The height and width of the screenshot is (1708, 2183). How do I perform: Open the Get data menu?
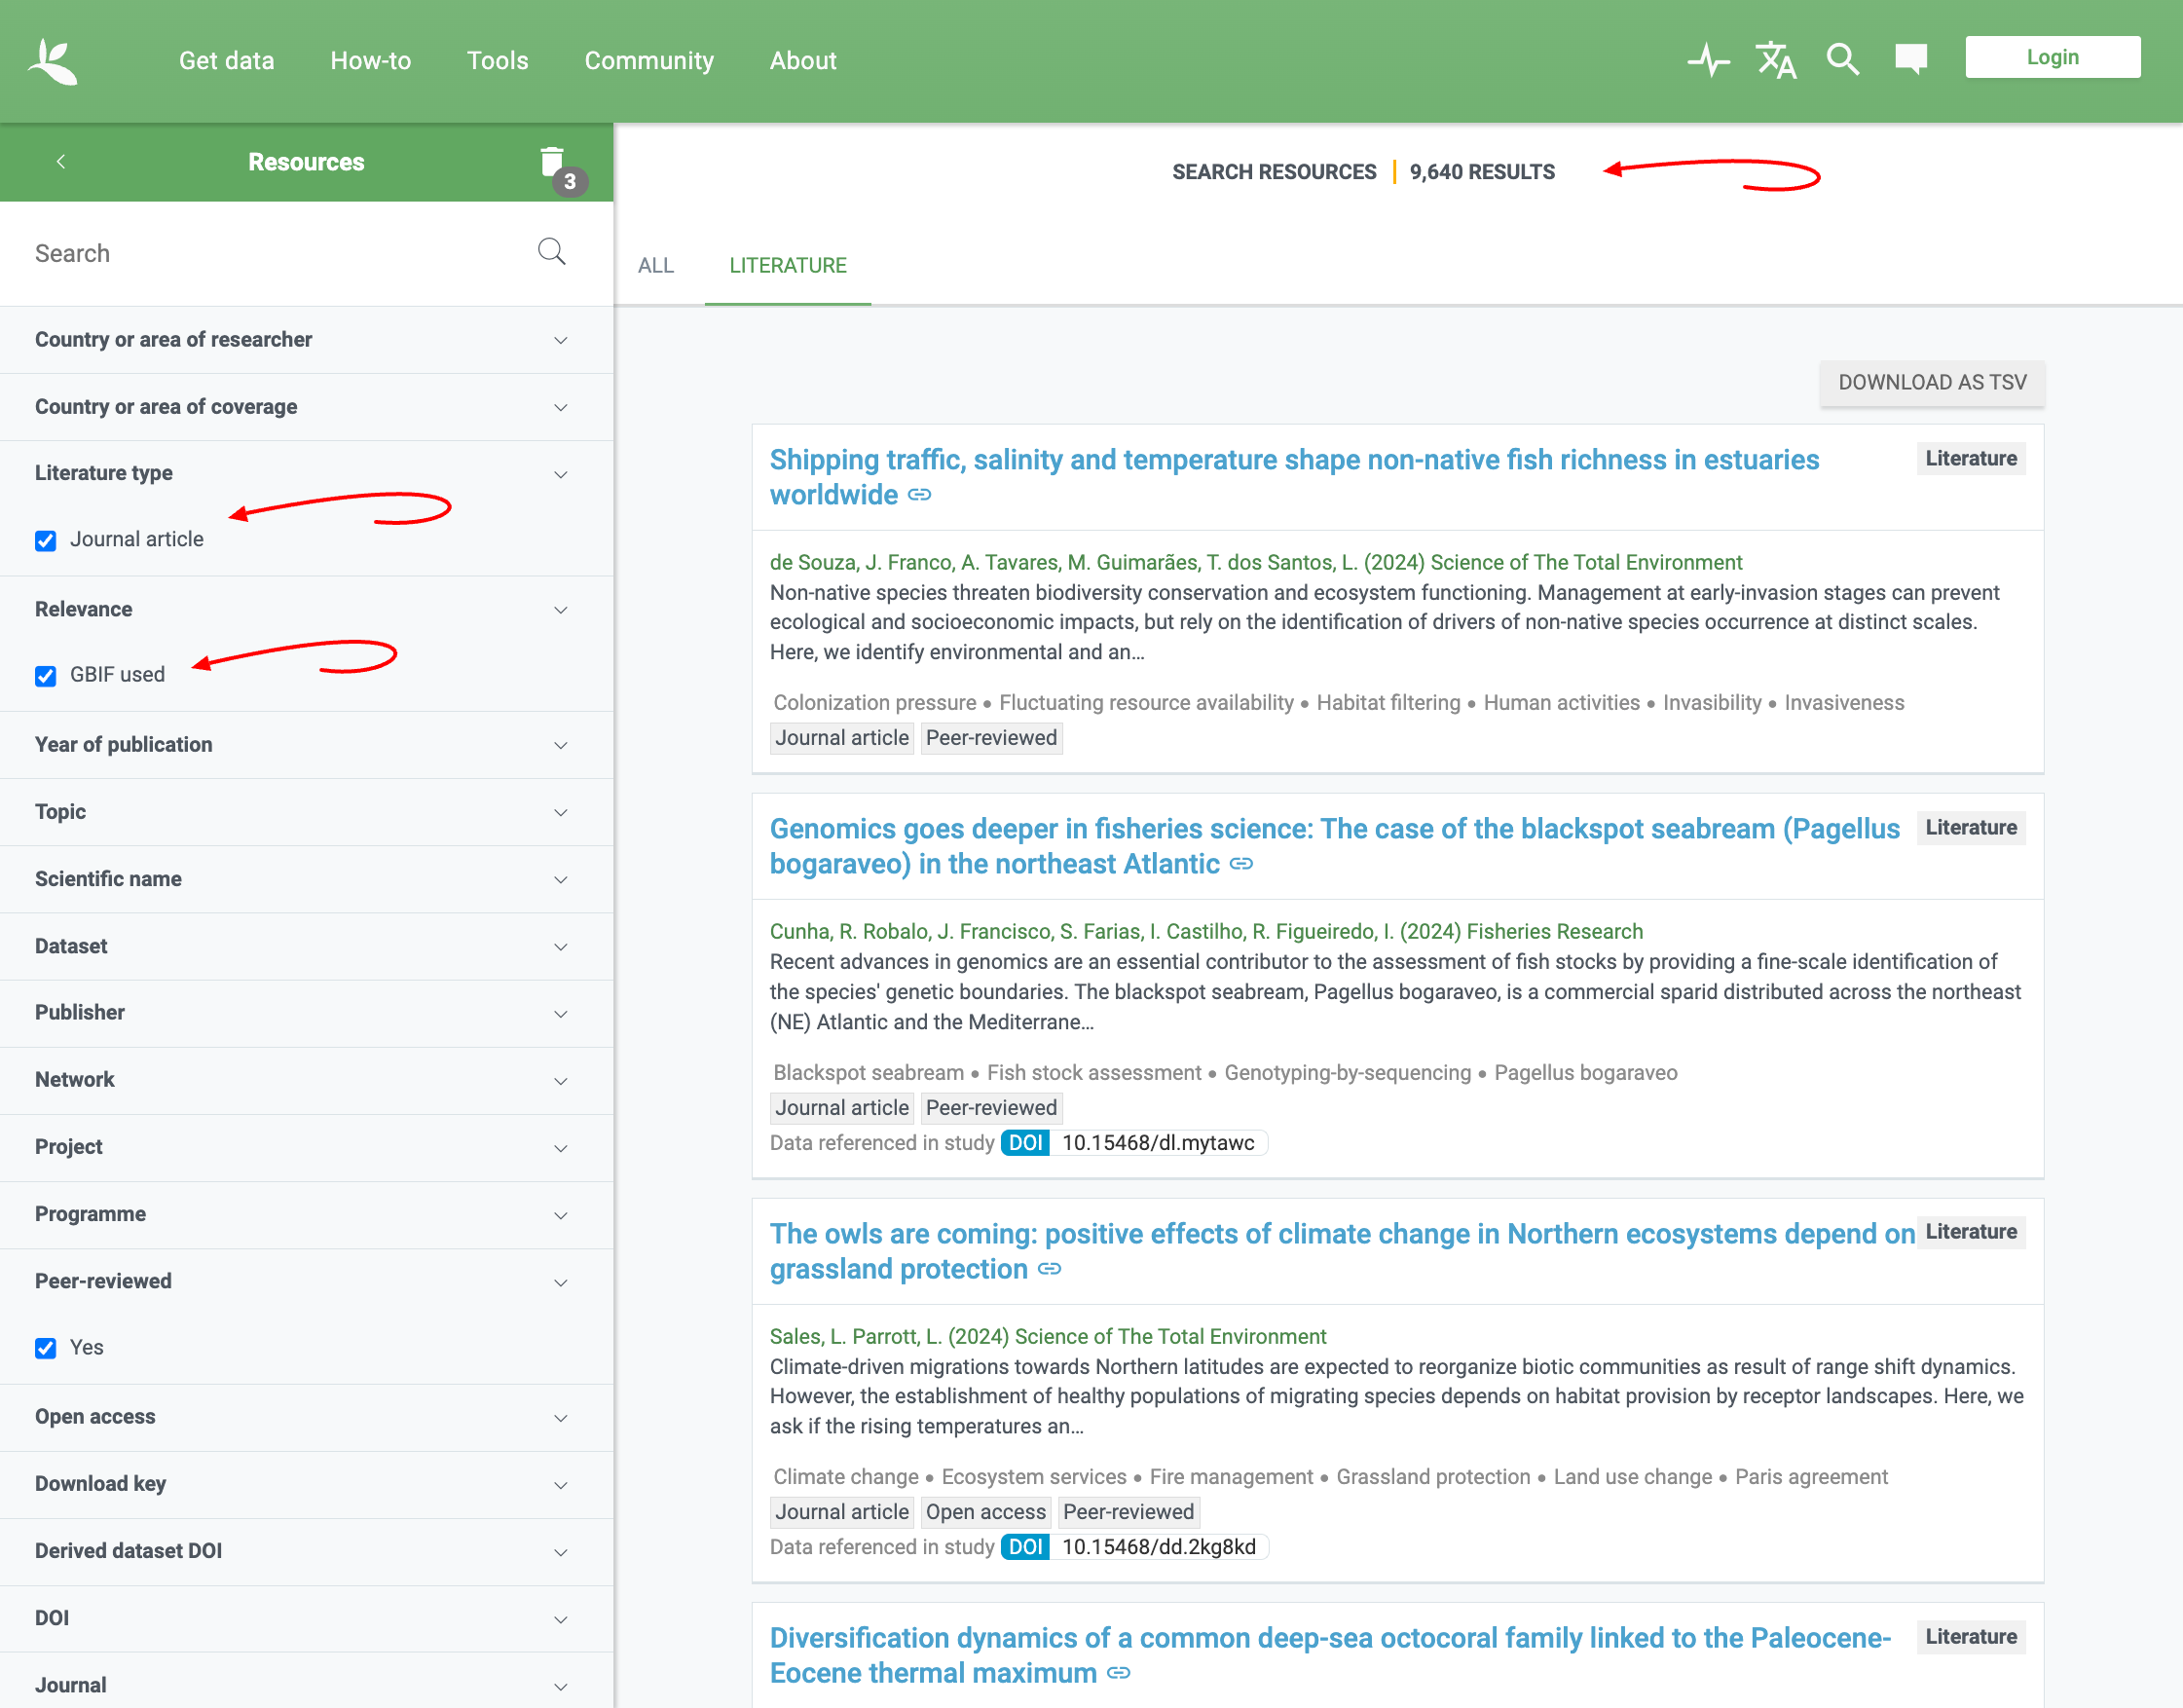click(x=226, y=61)
